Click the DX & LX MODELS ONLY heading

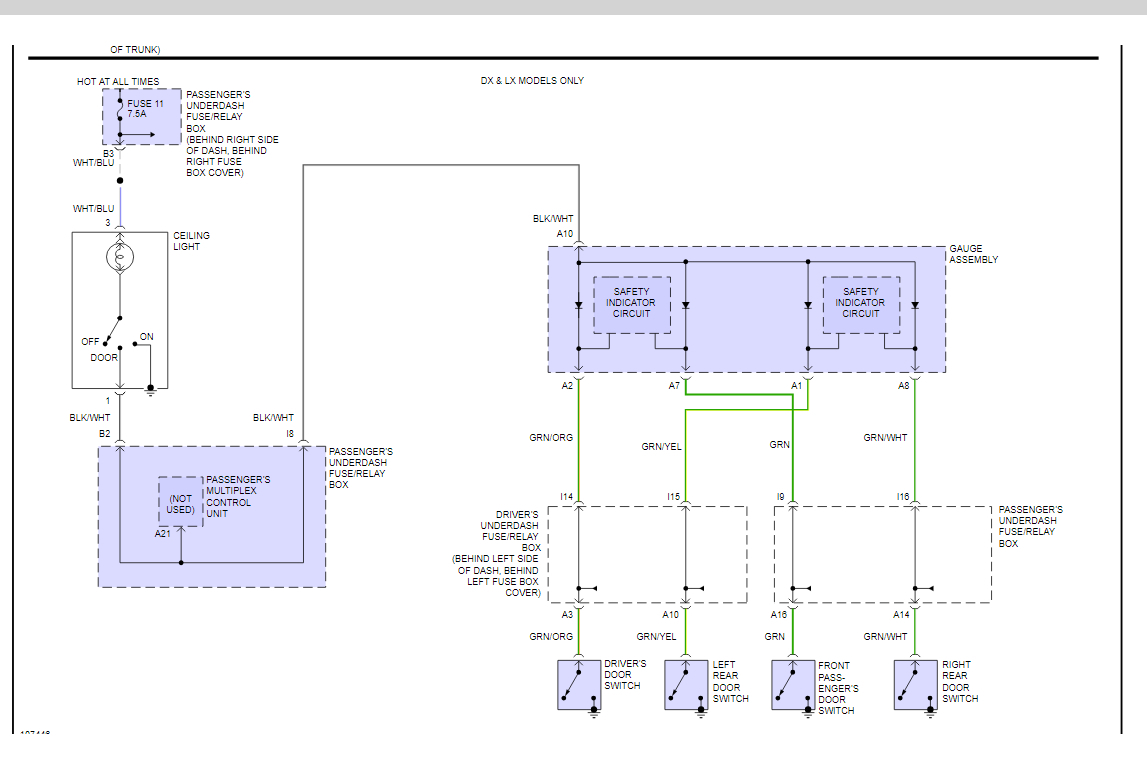click(532, 81)
